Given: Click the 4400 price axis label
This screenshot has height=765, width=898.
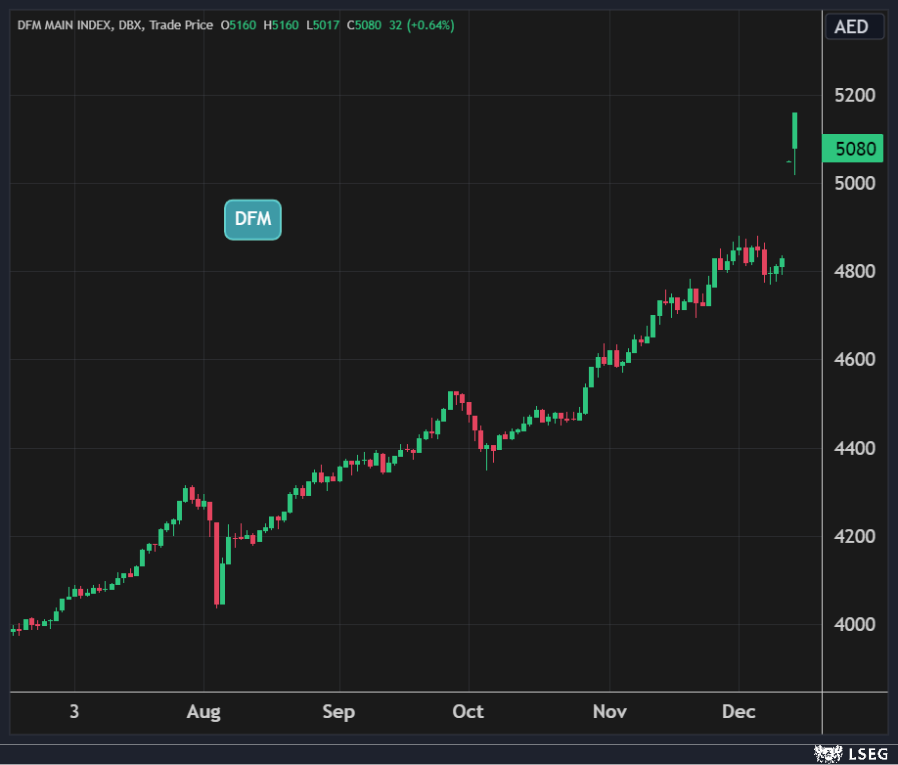Looking at the screenshot, I should [855, 448].
